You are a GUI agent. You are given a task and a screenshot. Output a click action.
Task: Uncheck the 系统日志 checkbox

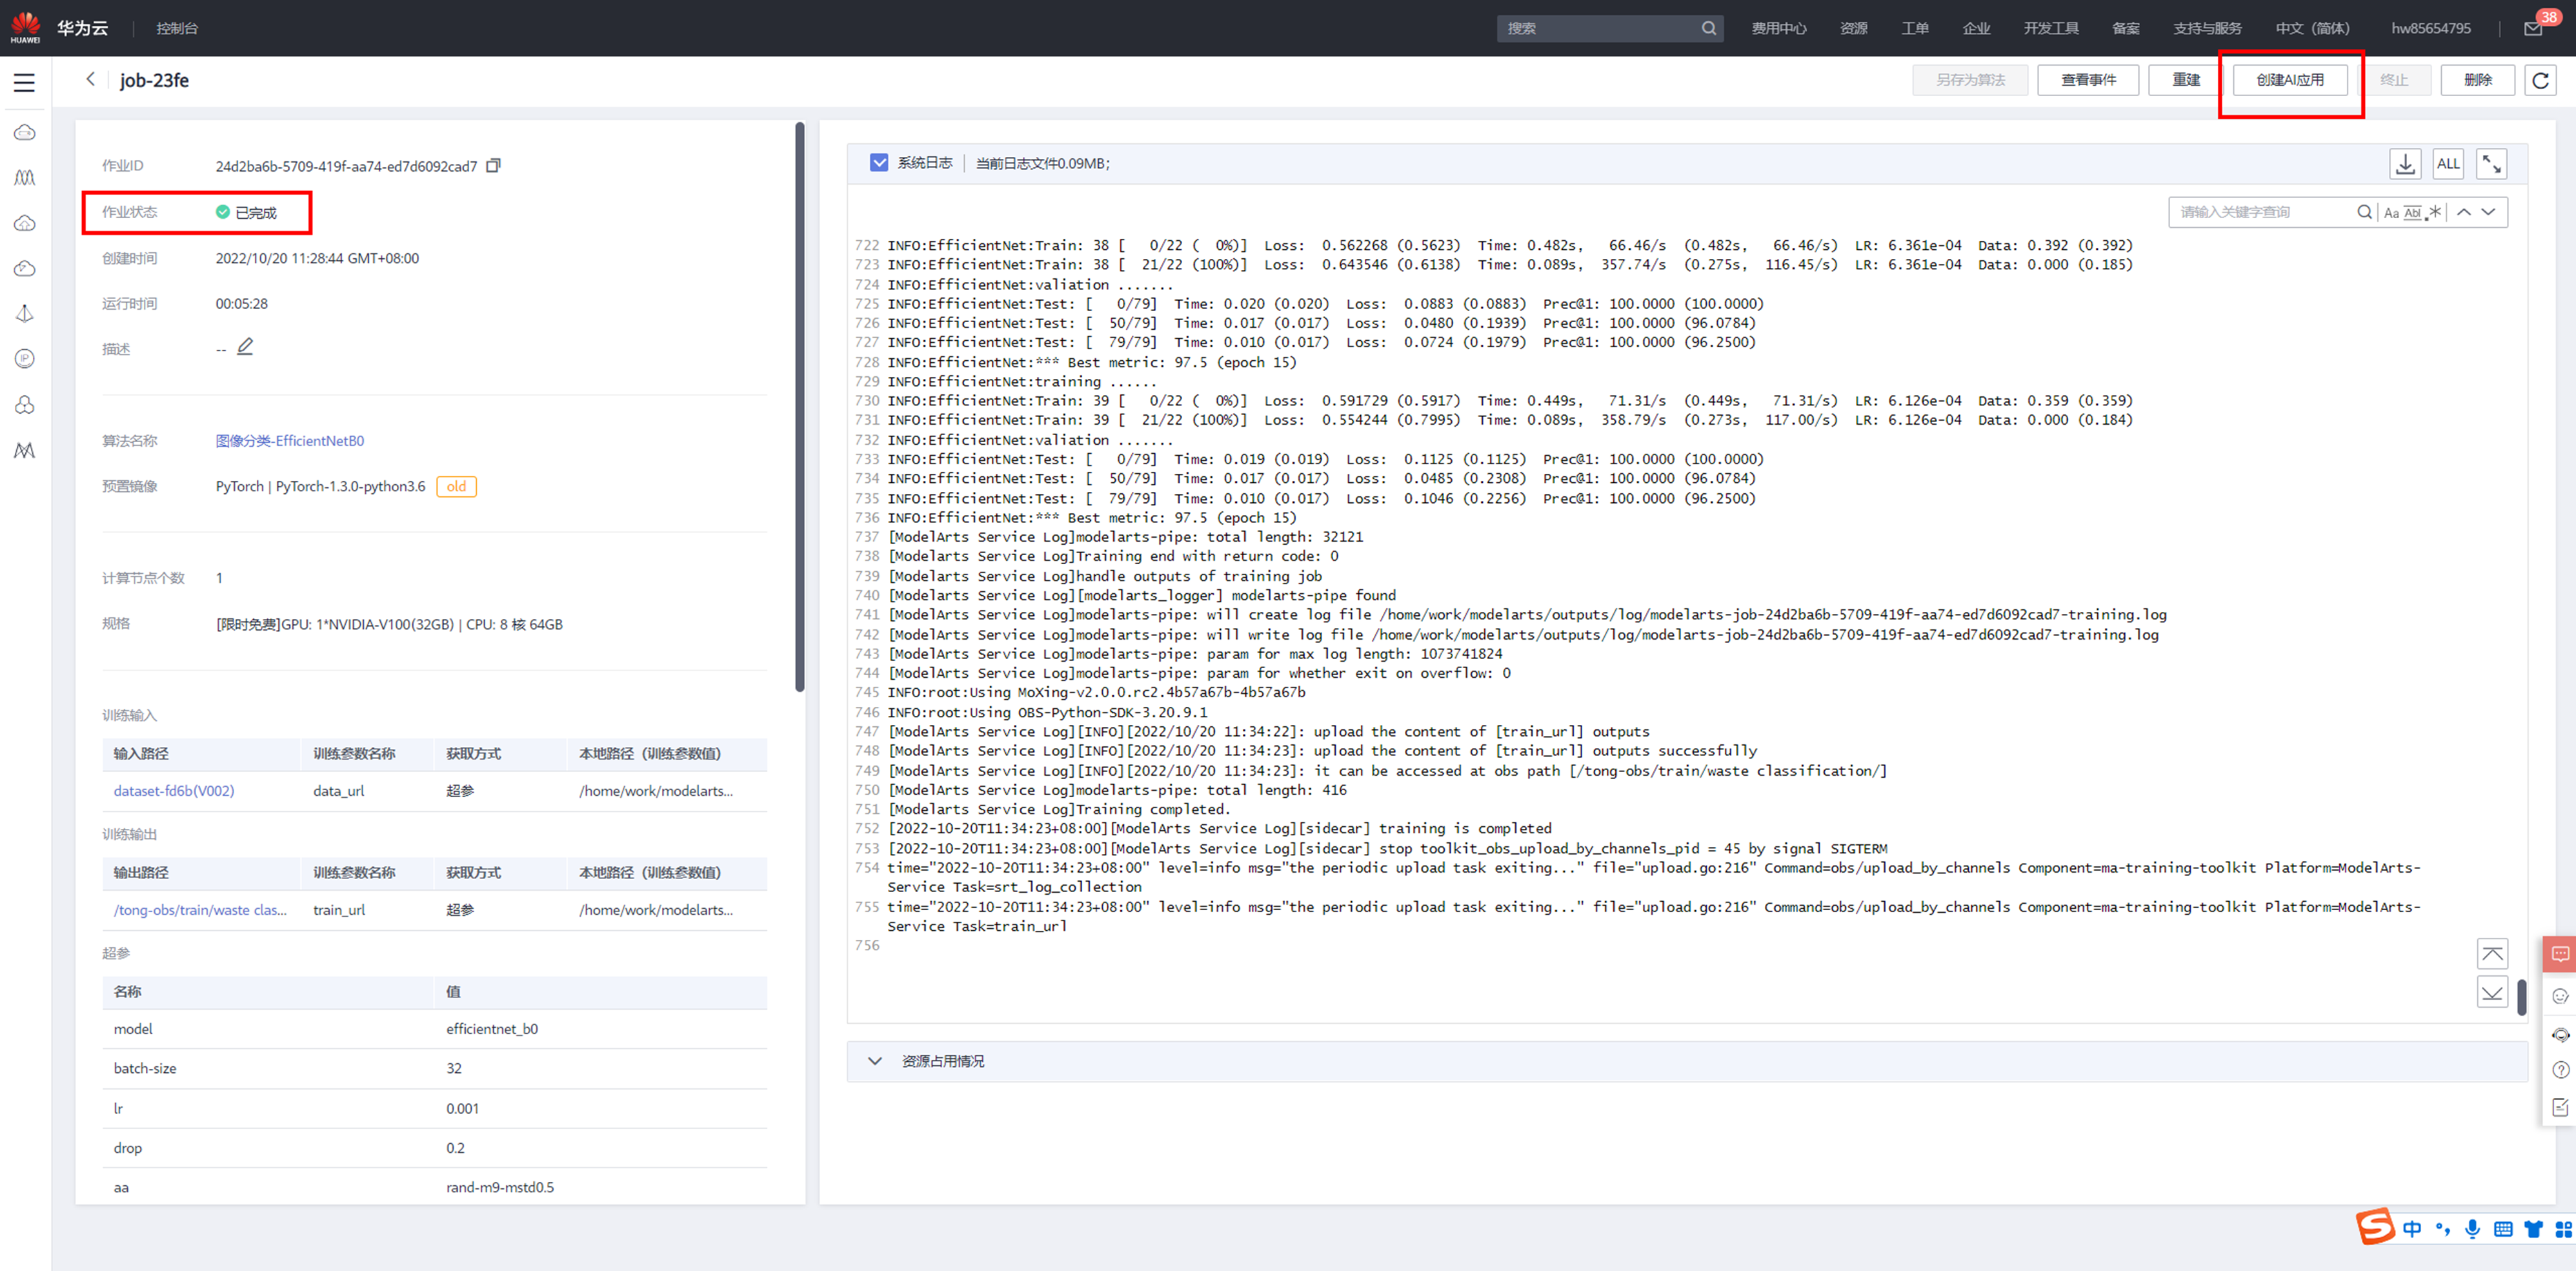878,163
